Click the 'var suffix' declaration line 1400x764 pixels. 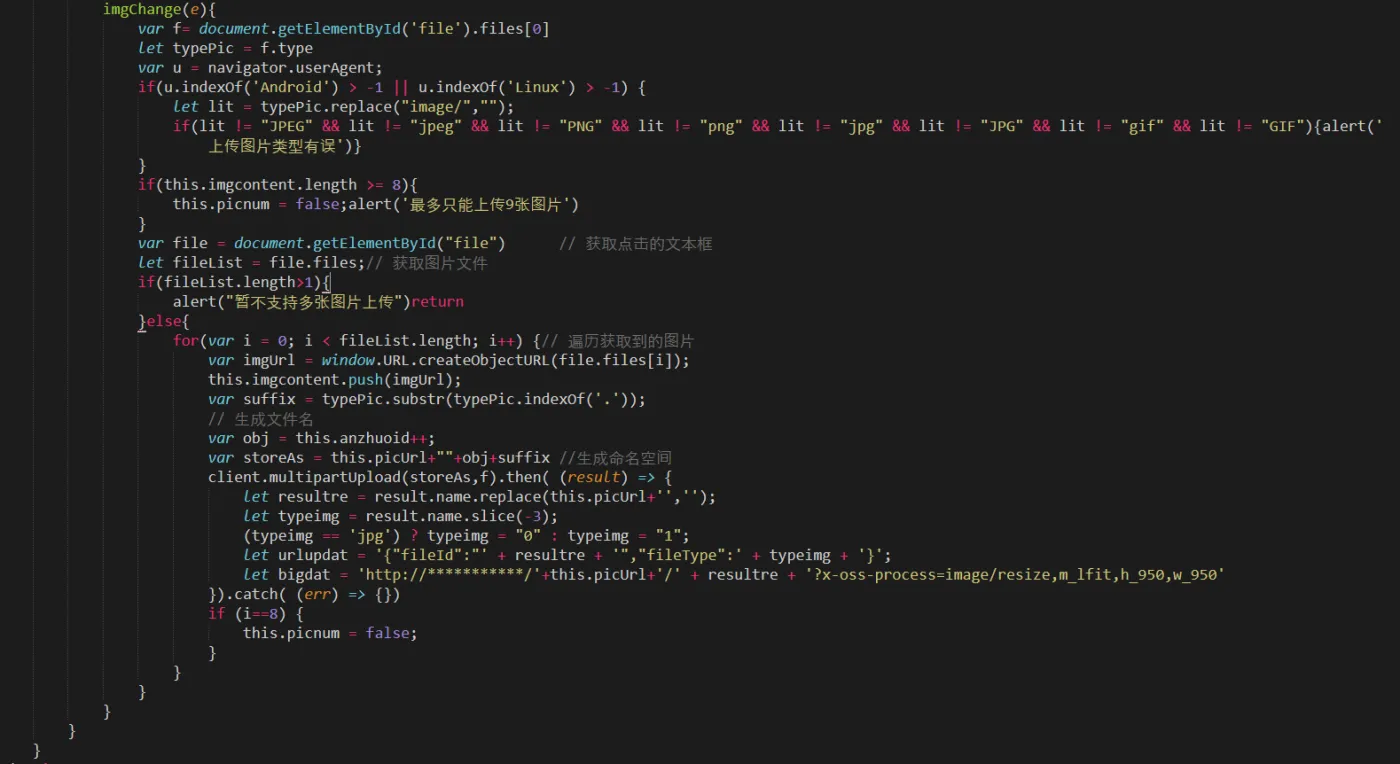[427, 399]
